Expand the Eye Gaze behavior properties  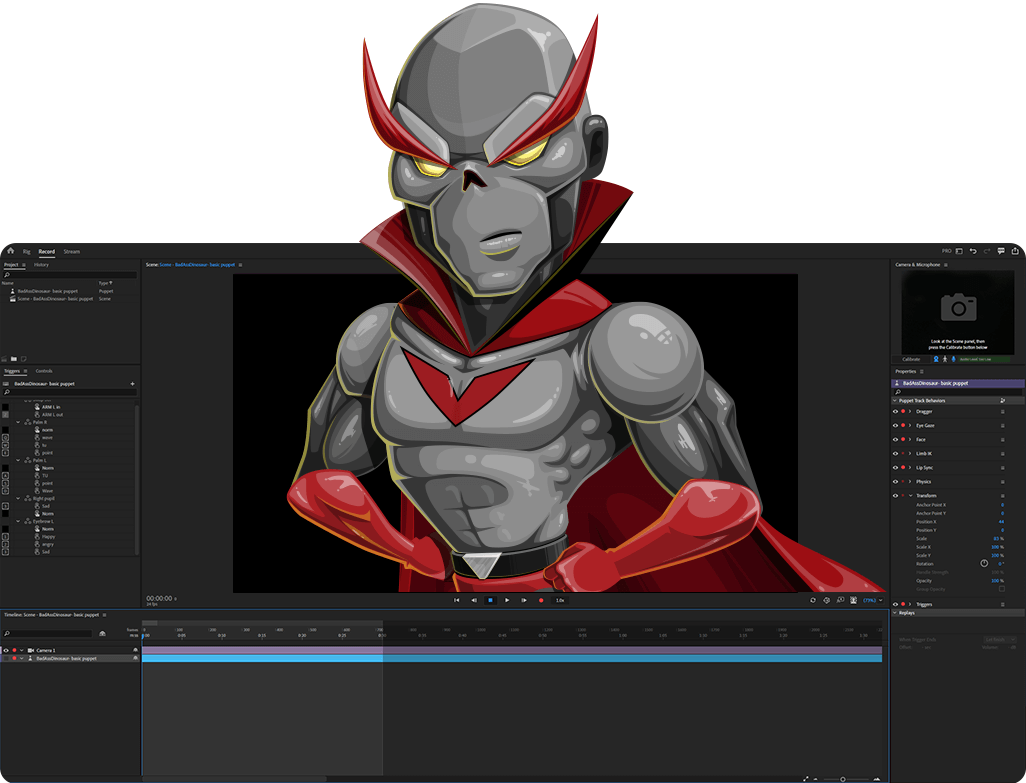click(x=910, y=425)
